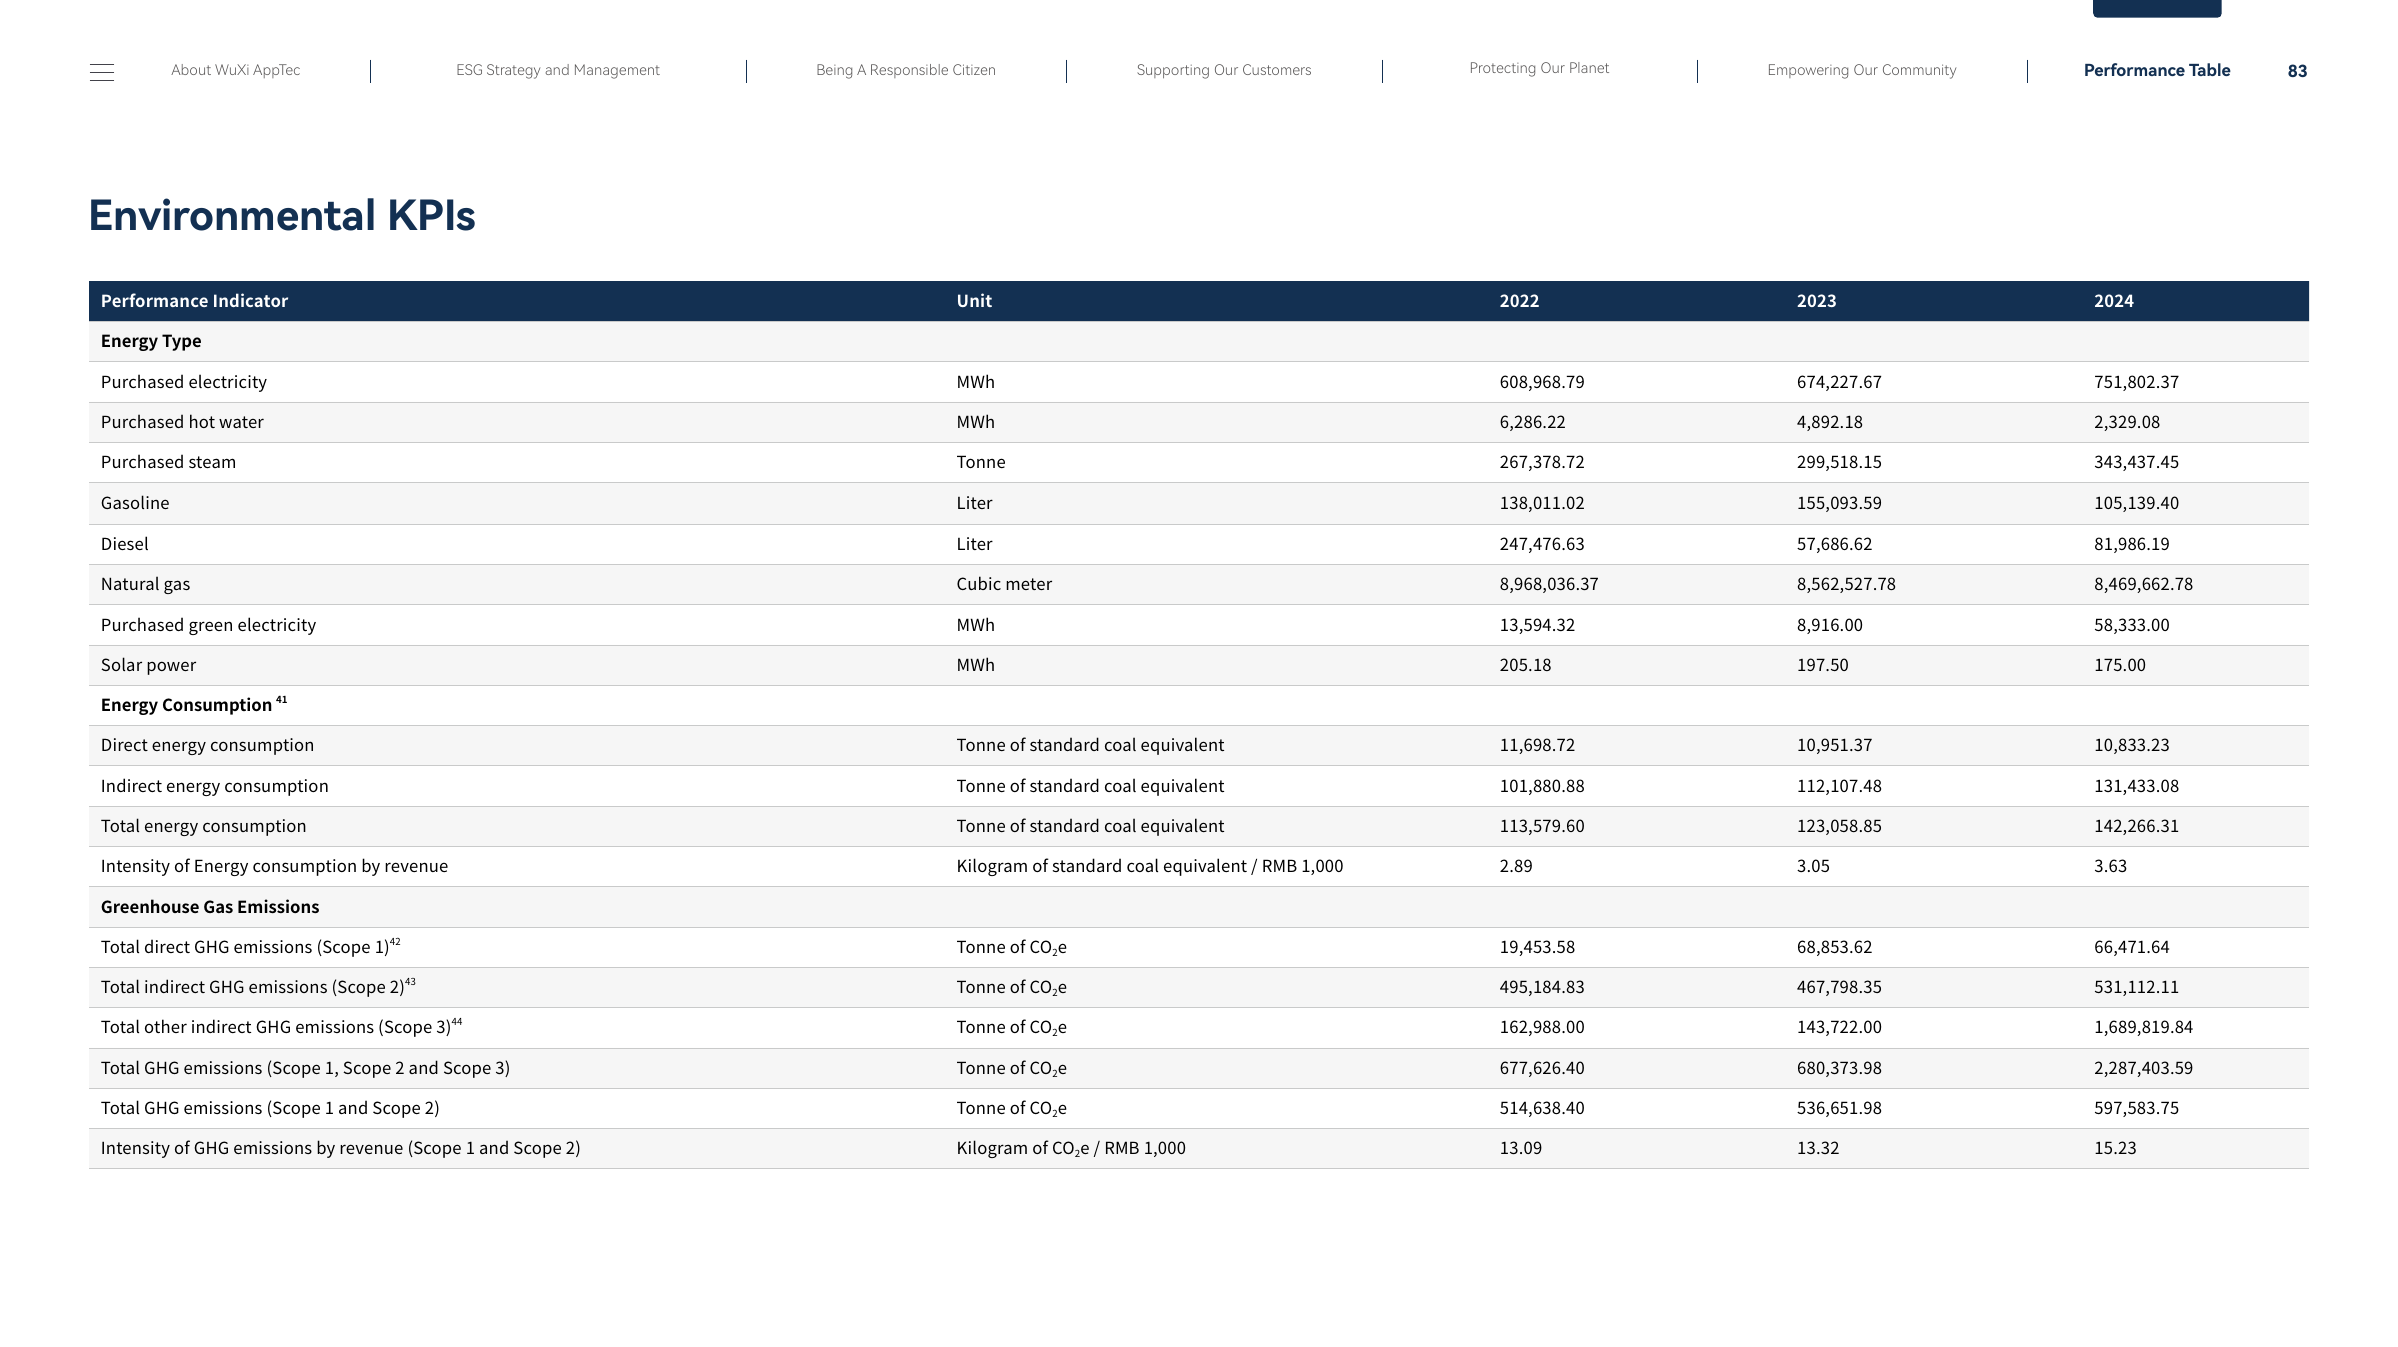Open Protecting Our Planet section

1539,68
